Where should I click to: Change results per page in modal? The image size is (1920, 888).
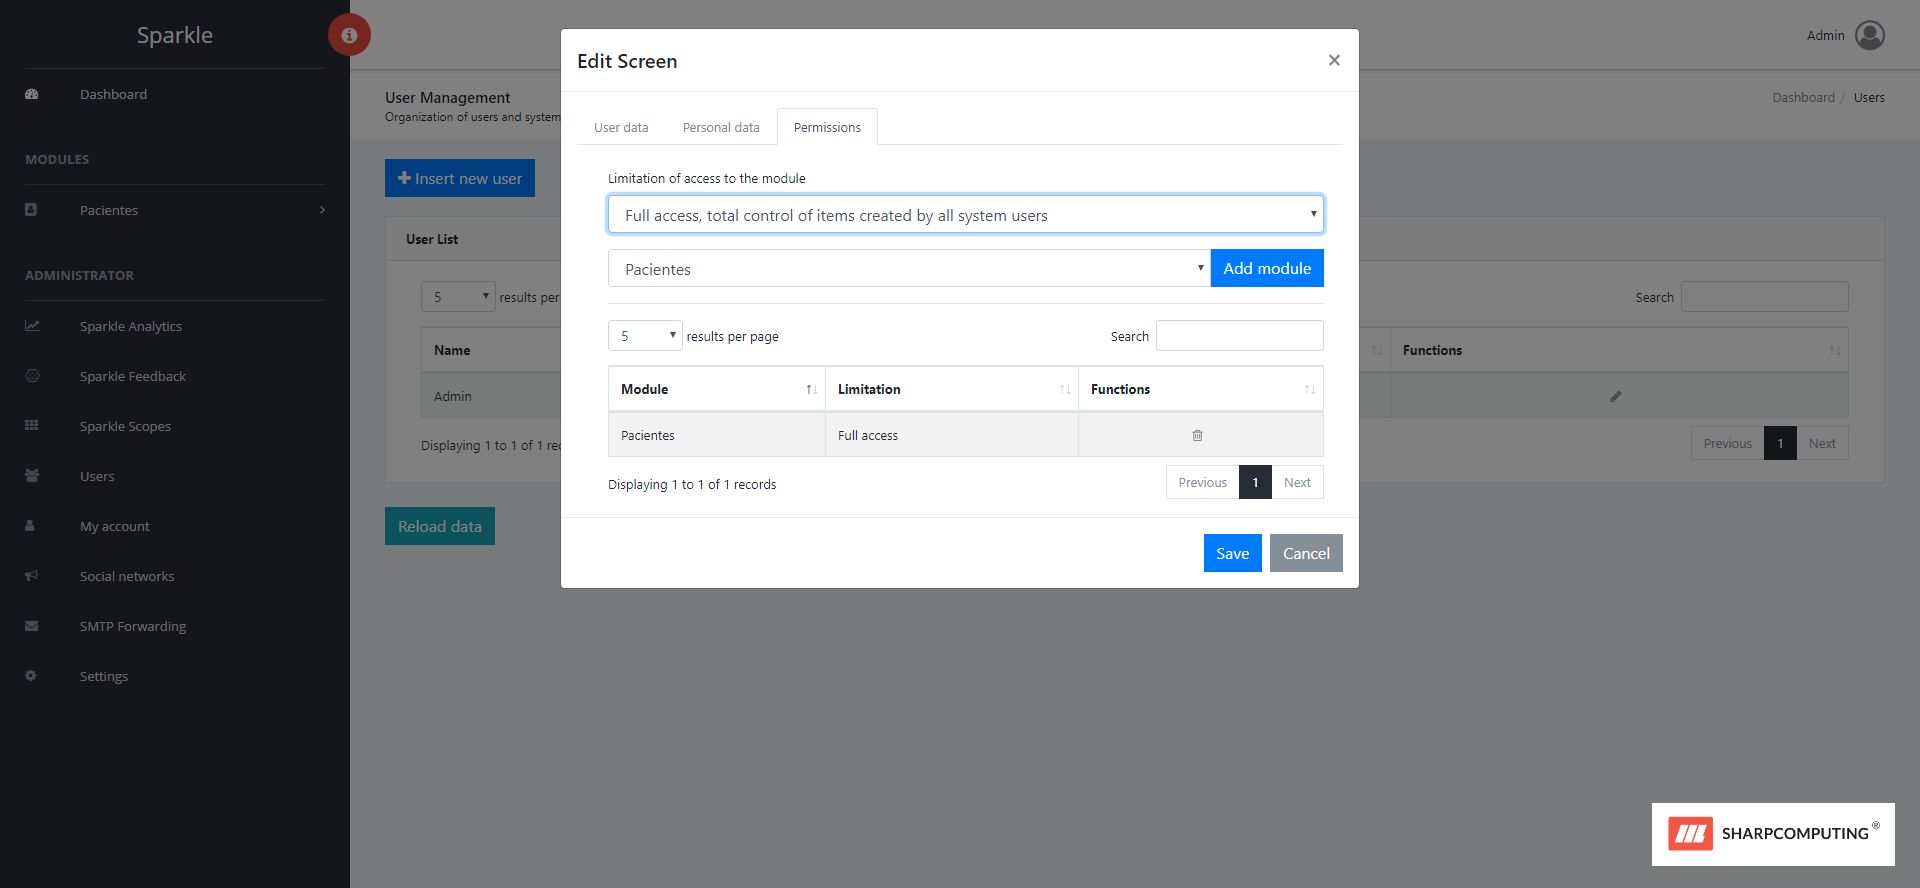click(644, 336)
